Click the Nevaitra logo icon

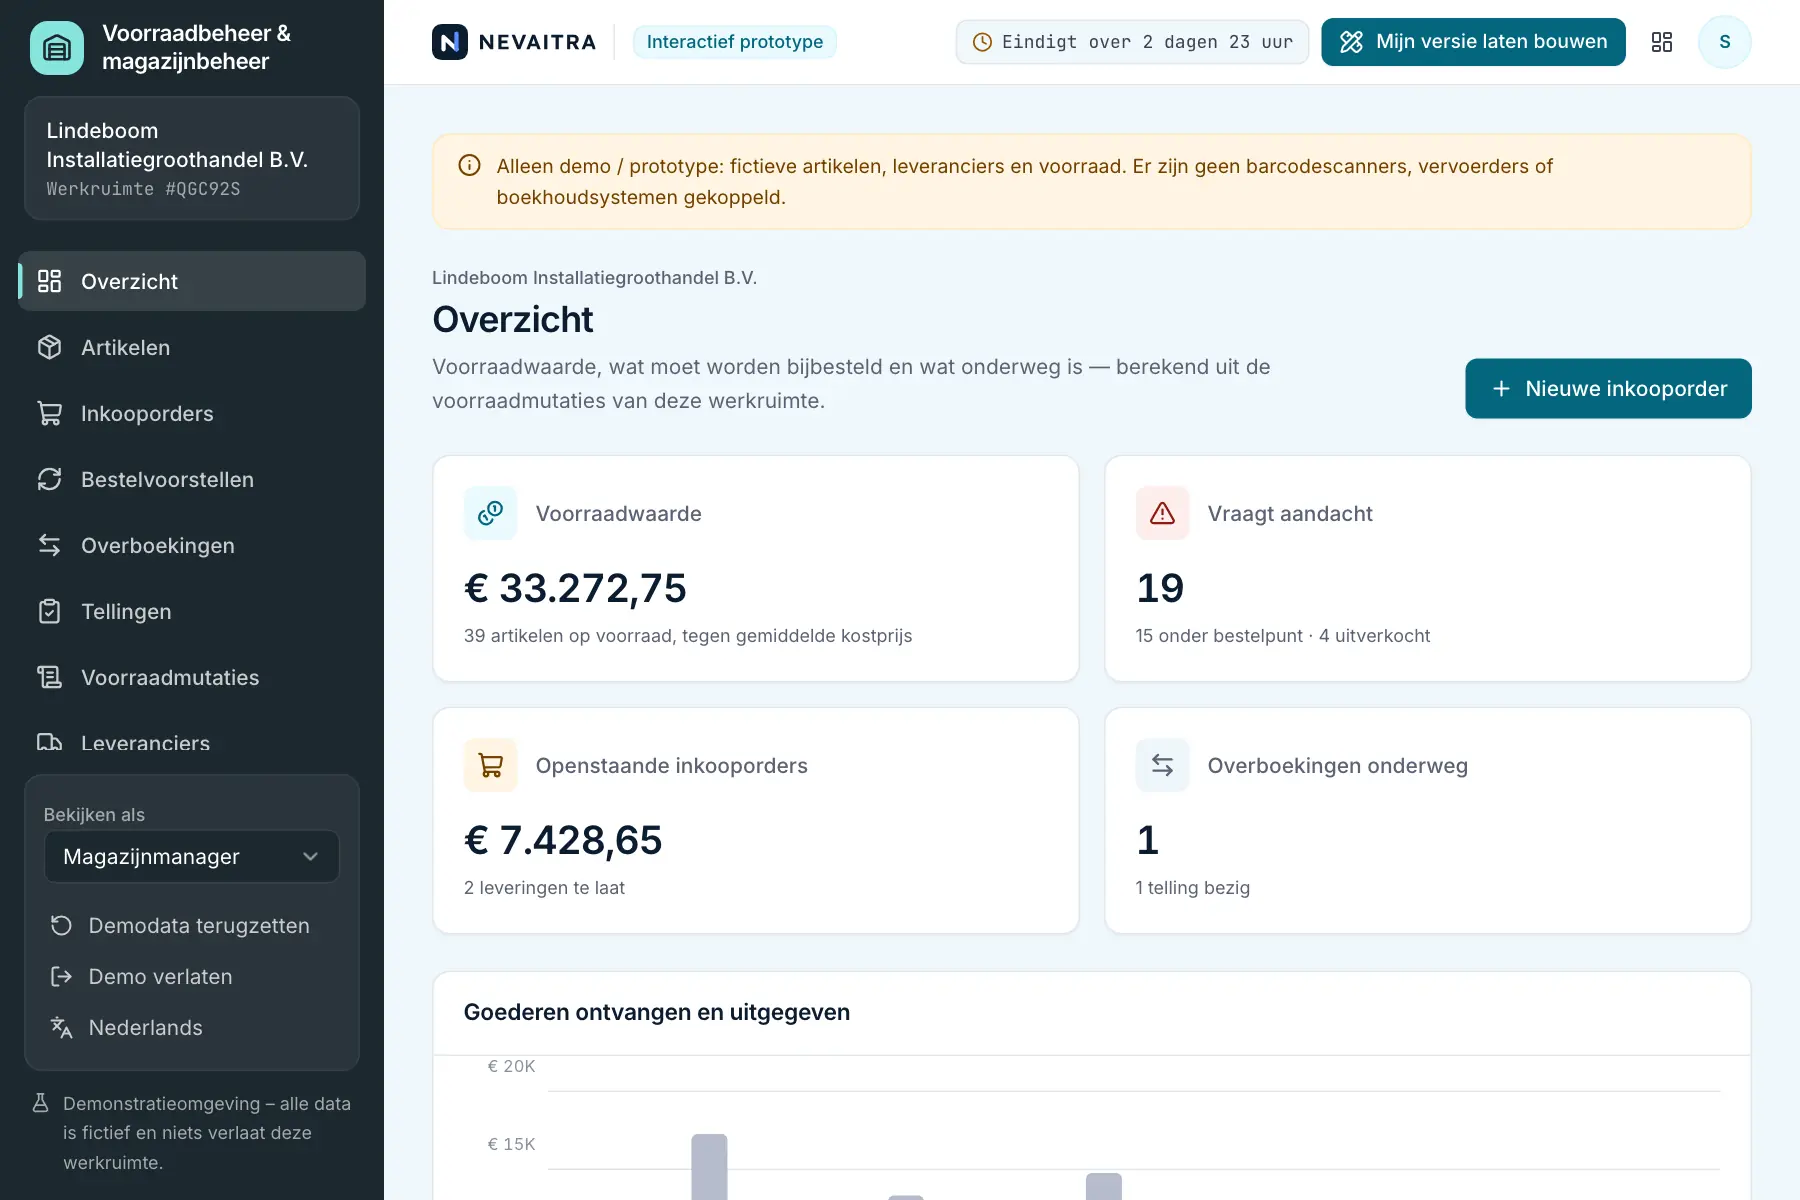pos(450,42)
